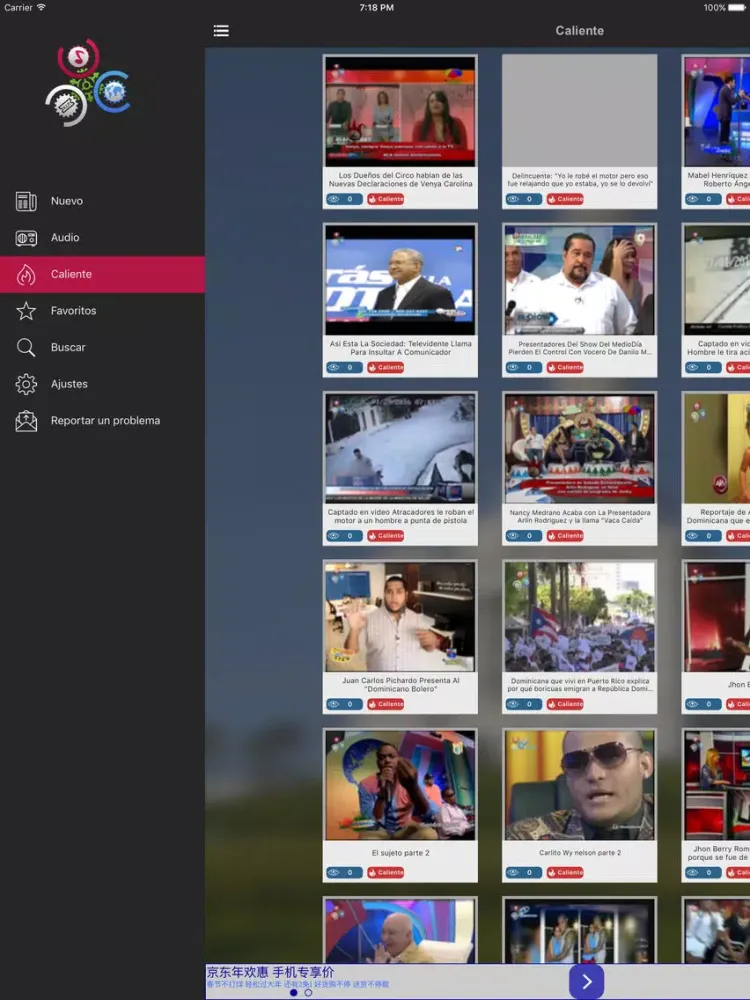Click the Buscar magnifier icon
This screenshot has height=1000, width=750.
point(26,348)
